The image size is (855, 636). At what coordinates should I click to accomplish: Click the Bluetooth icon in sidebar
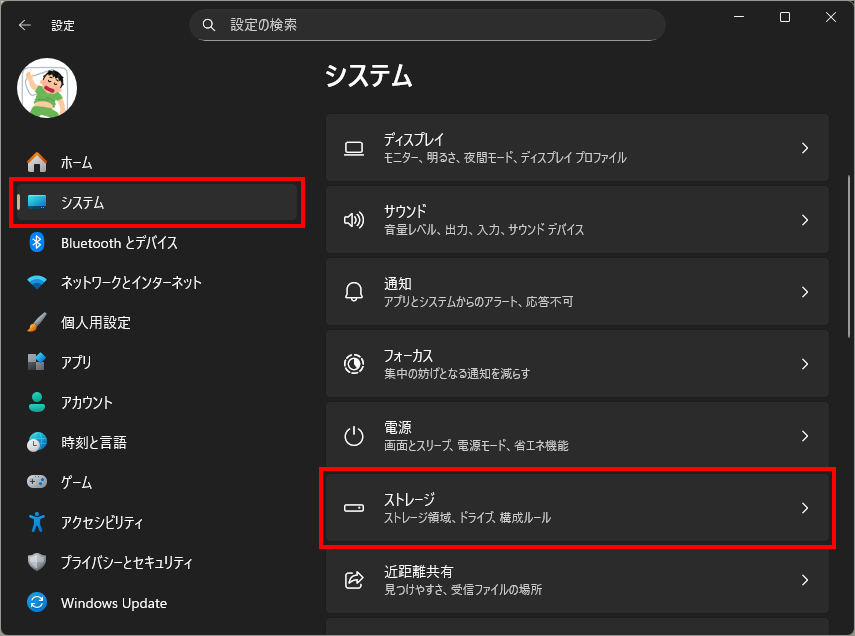(x=37, y=242)
